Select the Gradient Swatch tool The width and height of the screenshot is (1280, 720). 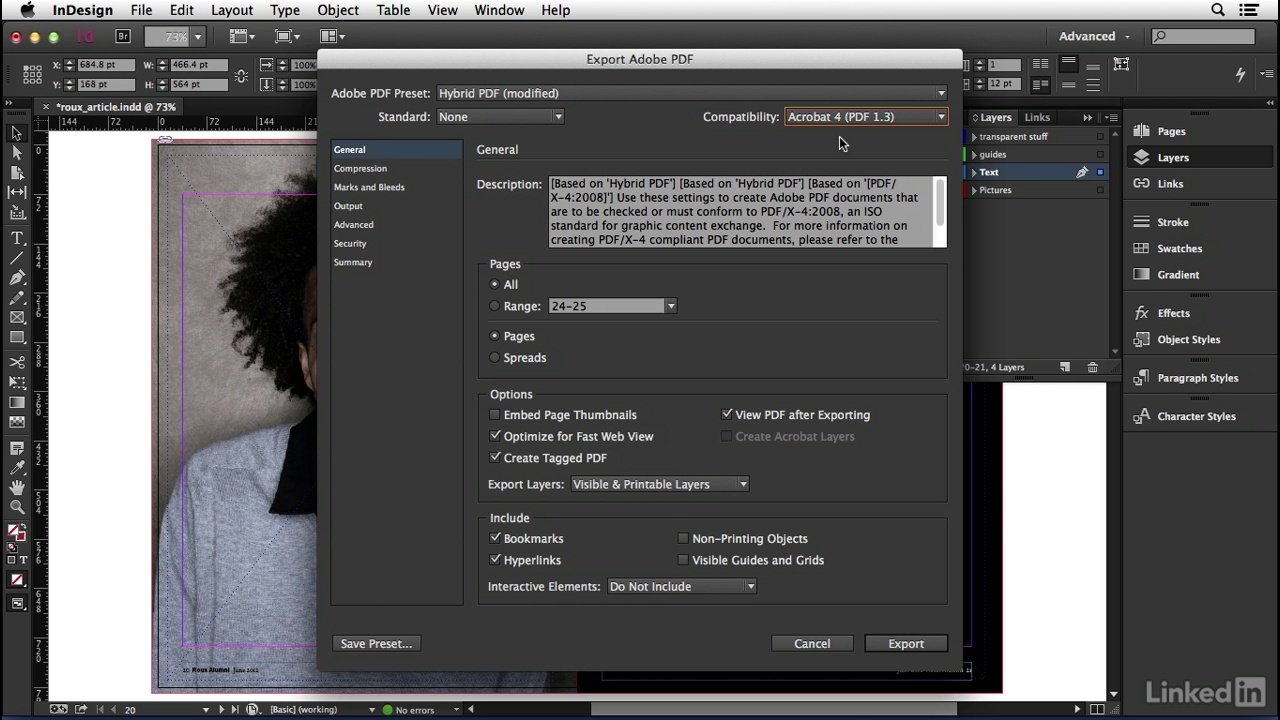(x=17, y=402)
